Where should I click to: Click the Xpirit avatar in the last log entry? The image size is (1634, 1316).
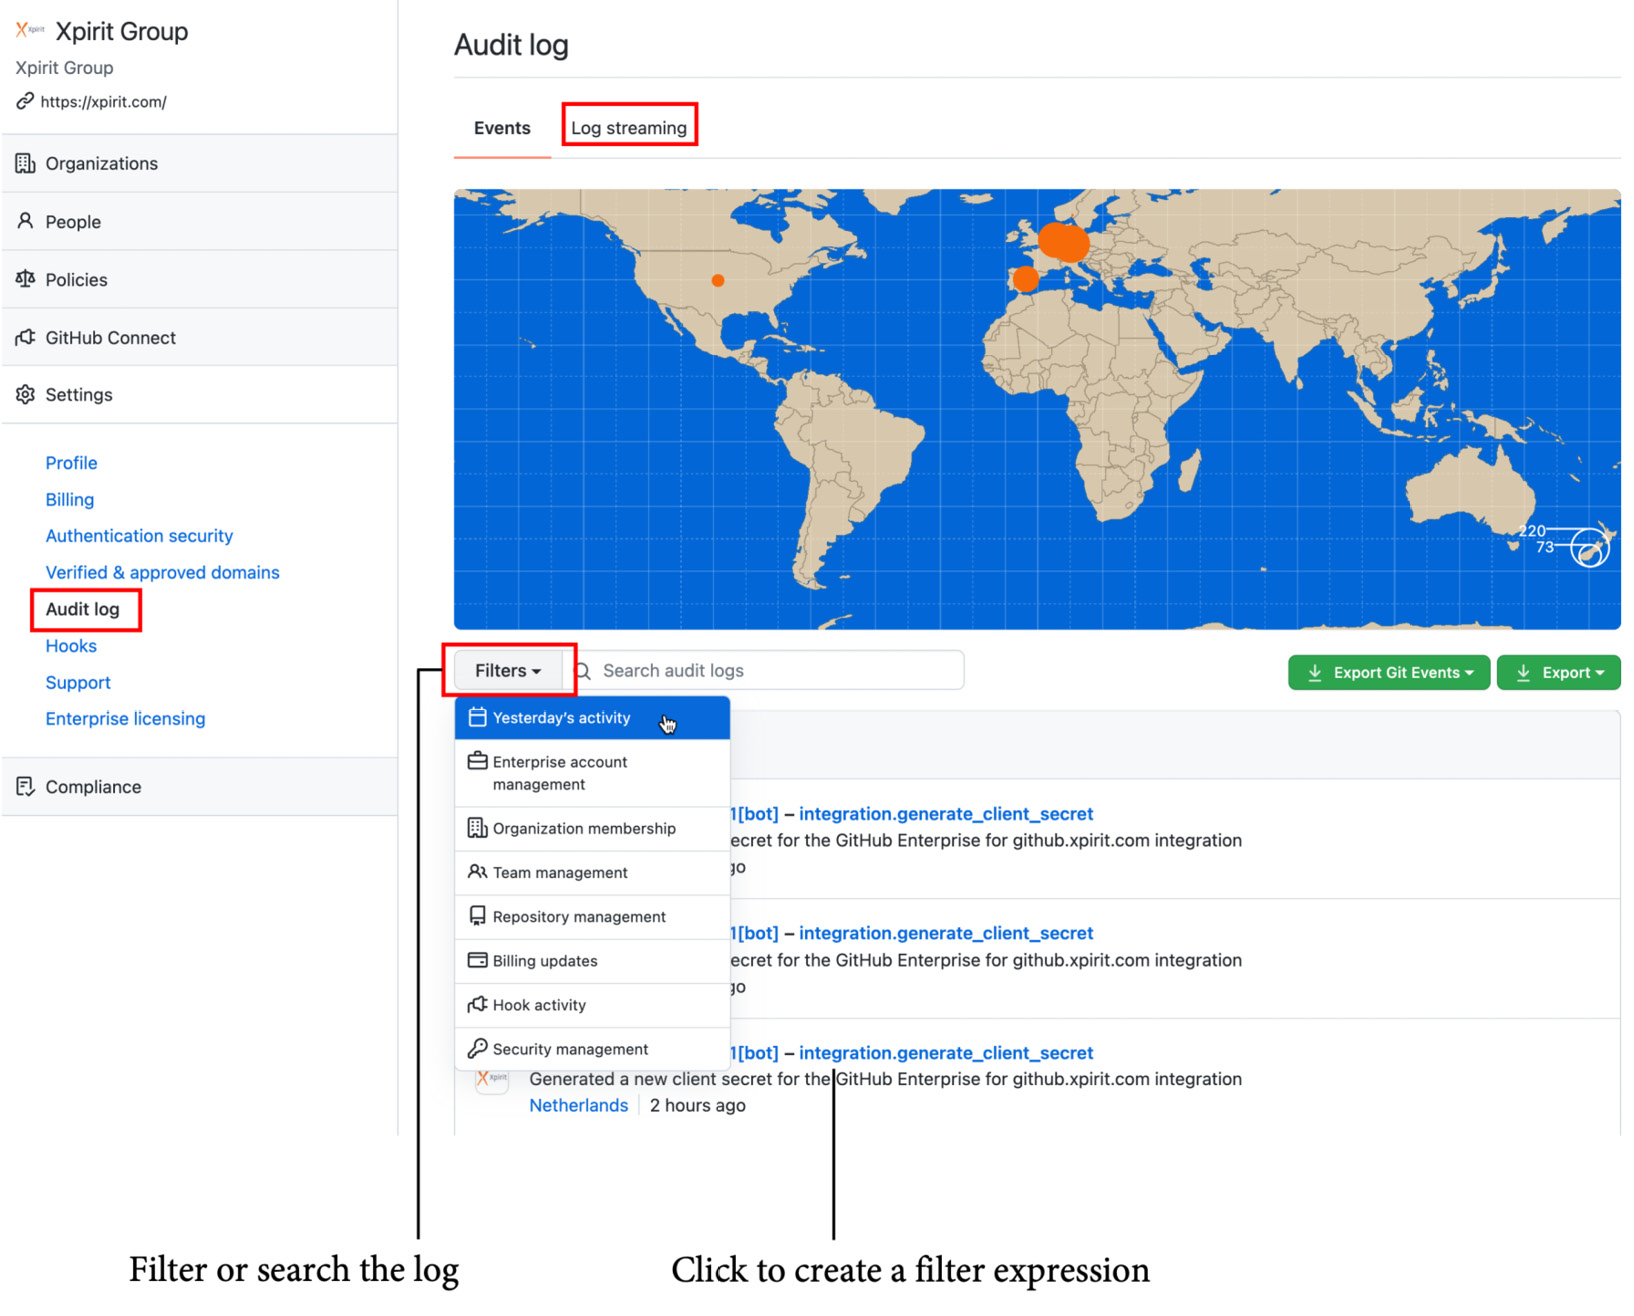pos(492,1078)
